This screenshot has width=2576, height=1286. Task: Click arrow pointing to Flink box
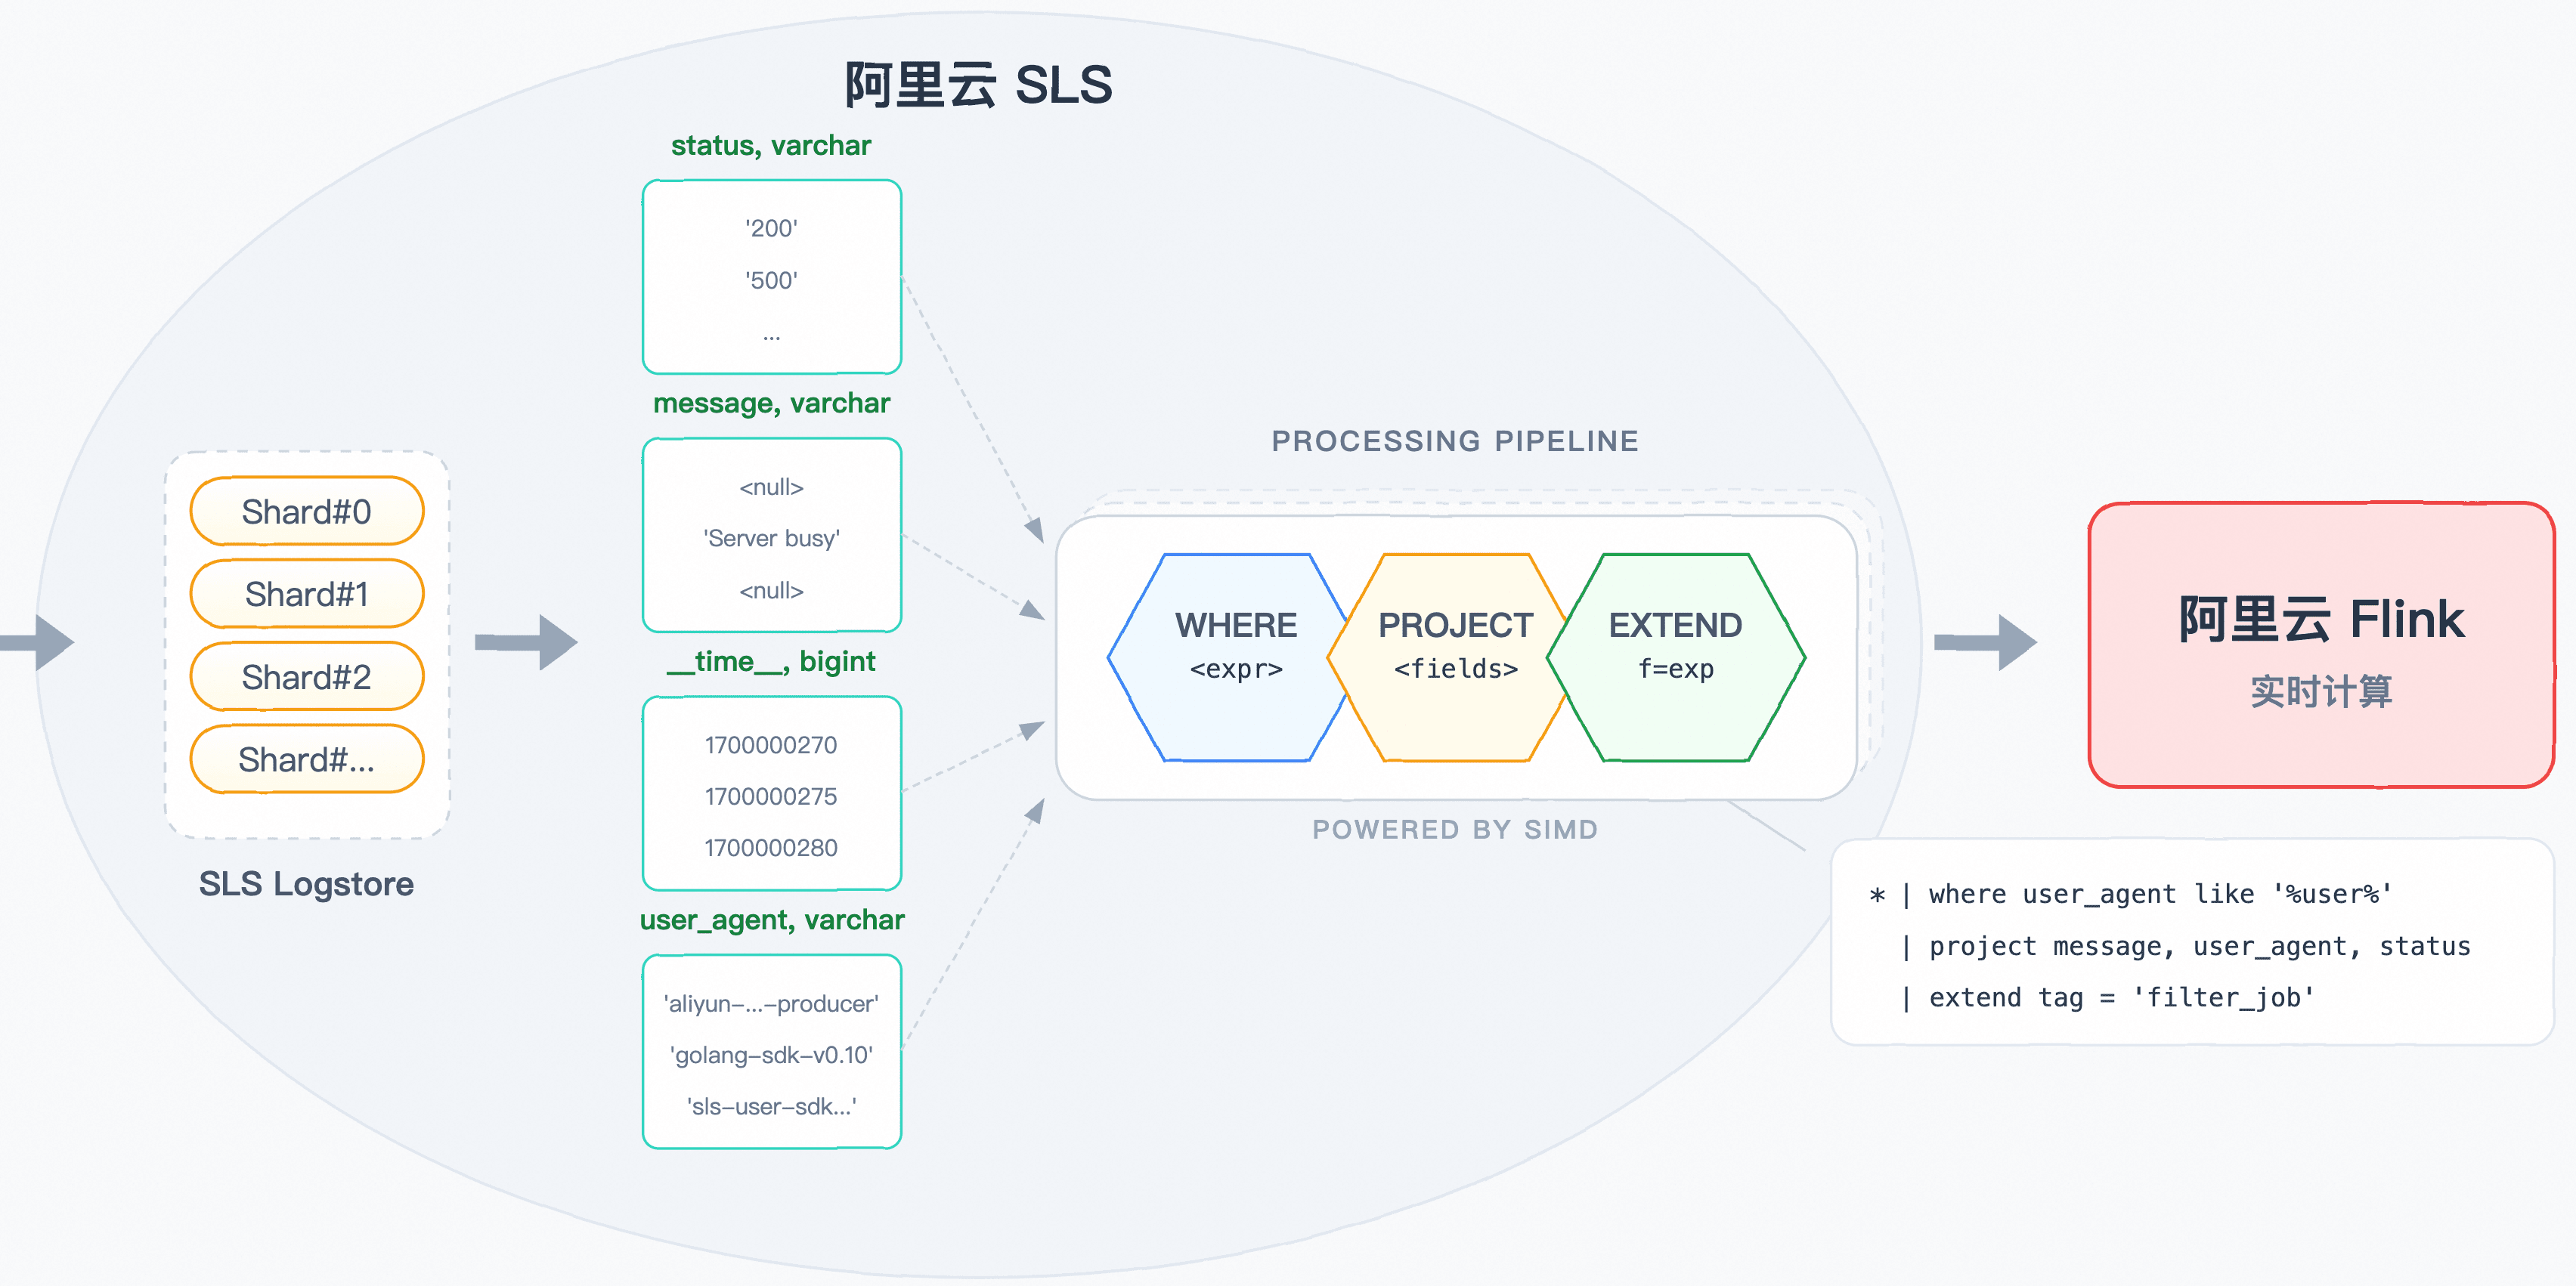click(1985, 642)
